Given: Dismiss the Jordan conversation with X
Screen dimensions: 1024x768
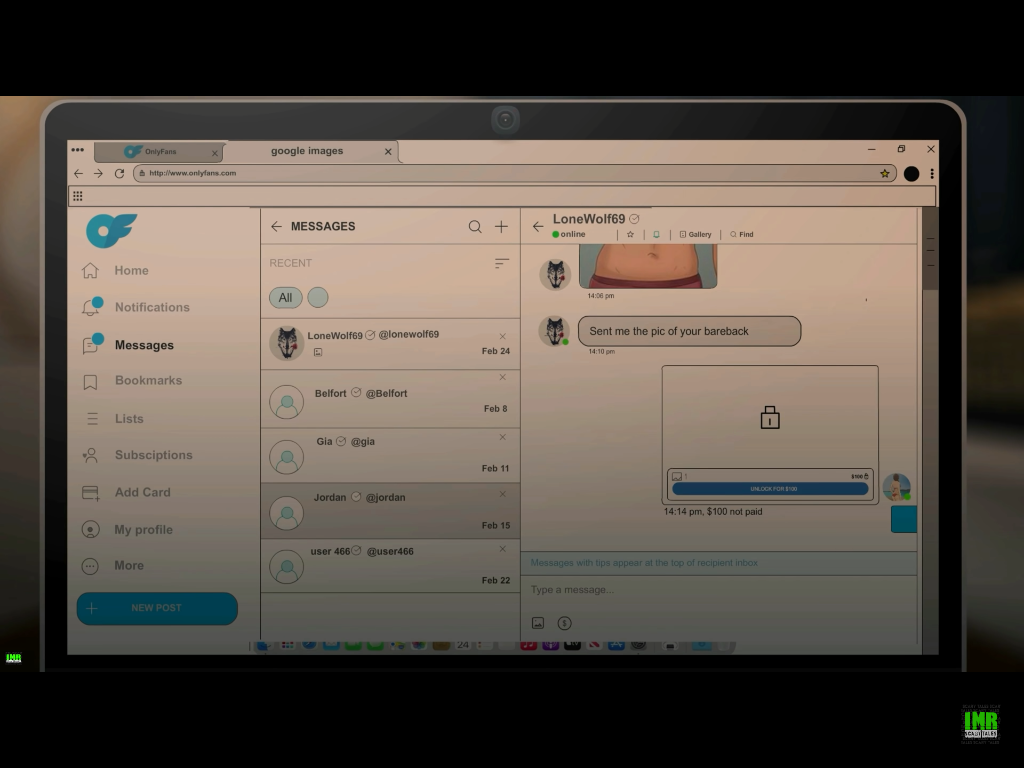Looking at the screenshot, I should (503, 494).
